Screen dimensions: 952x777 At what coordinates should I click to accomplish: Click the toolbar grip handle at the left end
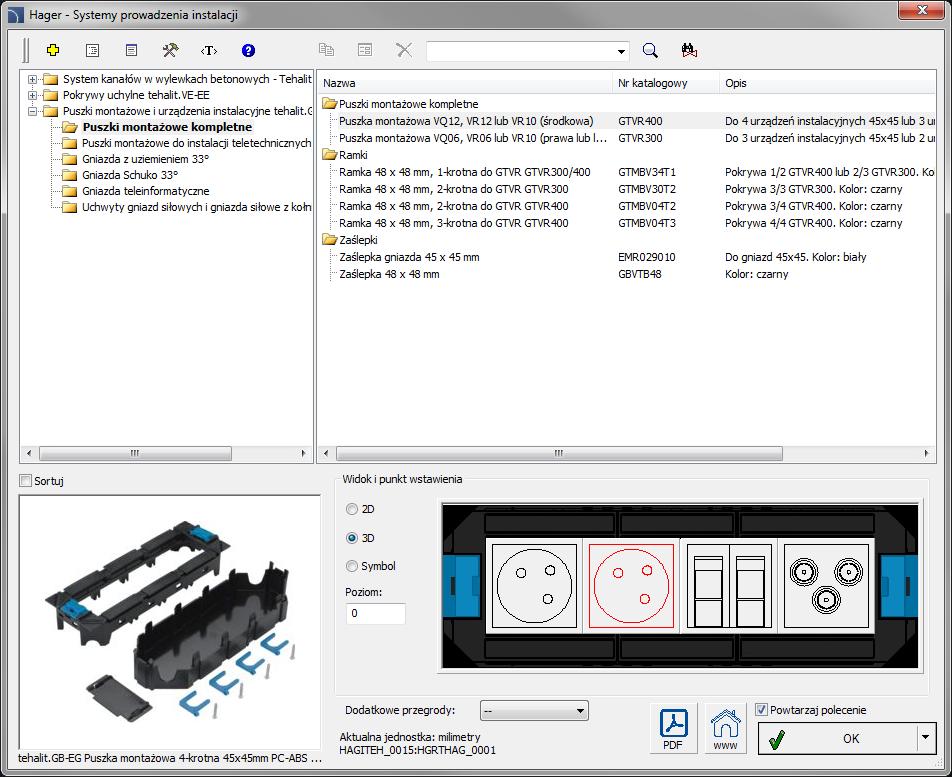click(26, 50)
